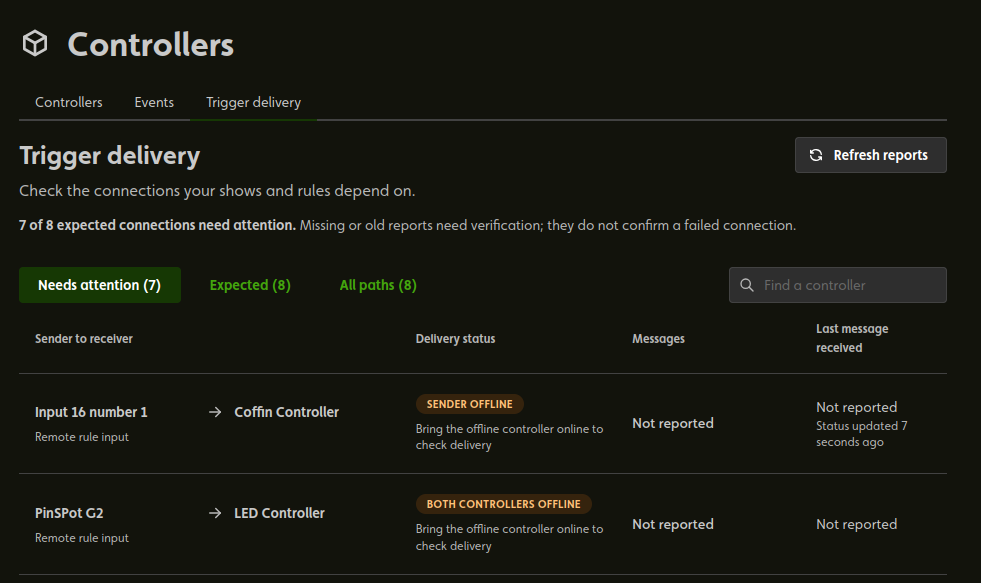Click the magnifier search icon
Viewport: 981px width, 583px height.
click(747, 285)
